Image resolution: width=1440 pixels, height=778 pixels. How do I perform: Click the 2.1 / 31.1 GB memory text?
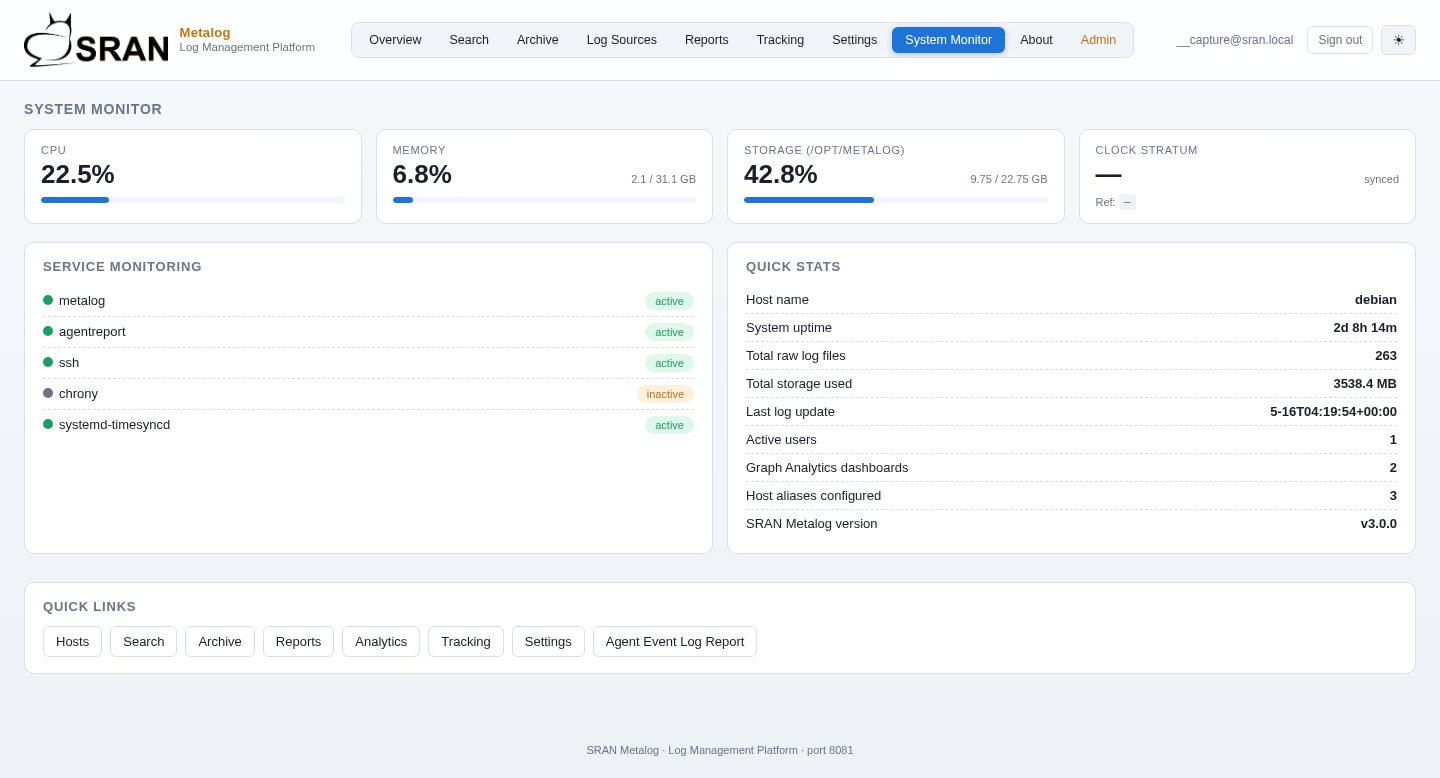663,179
